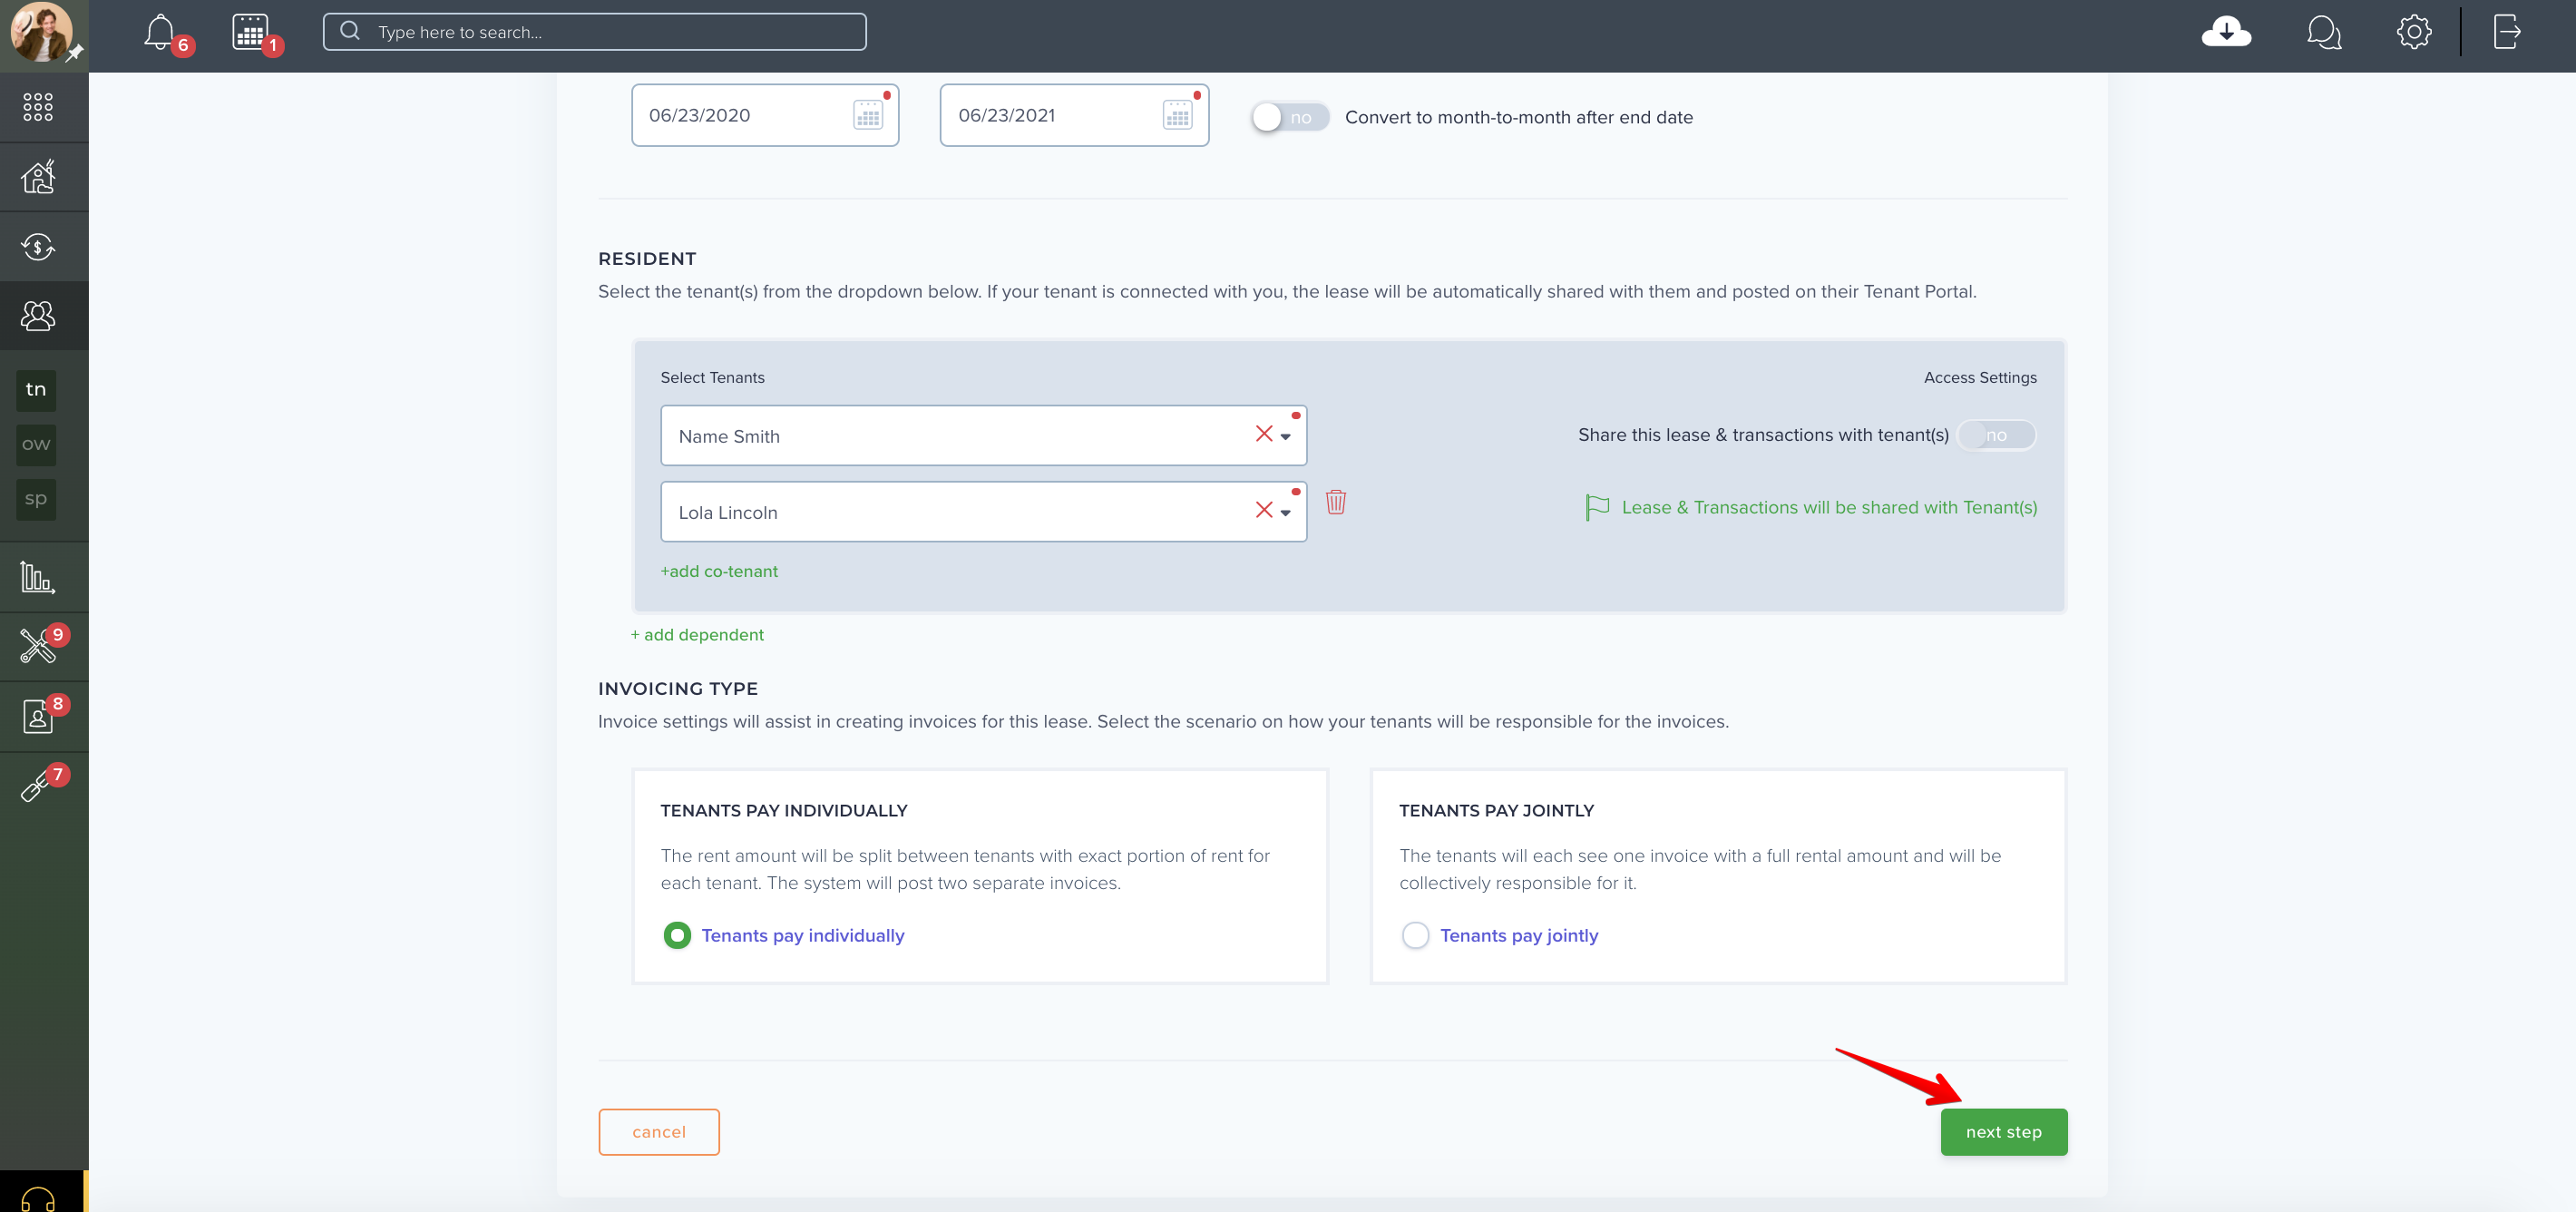The image size is (2576, 1212).
Task: Delete the Lola Lincoln co-tenant row
Action: pos(1335,501)
